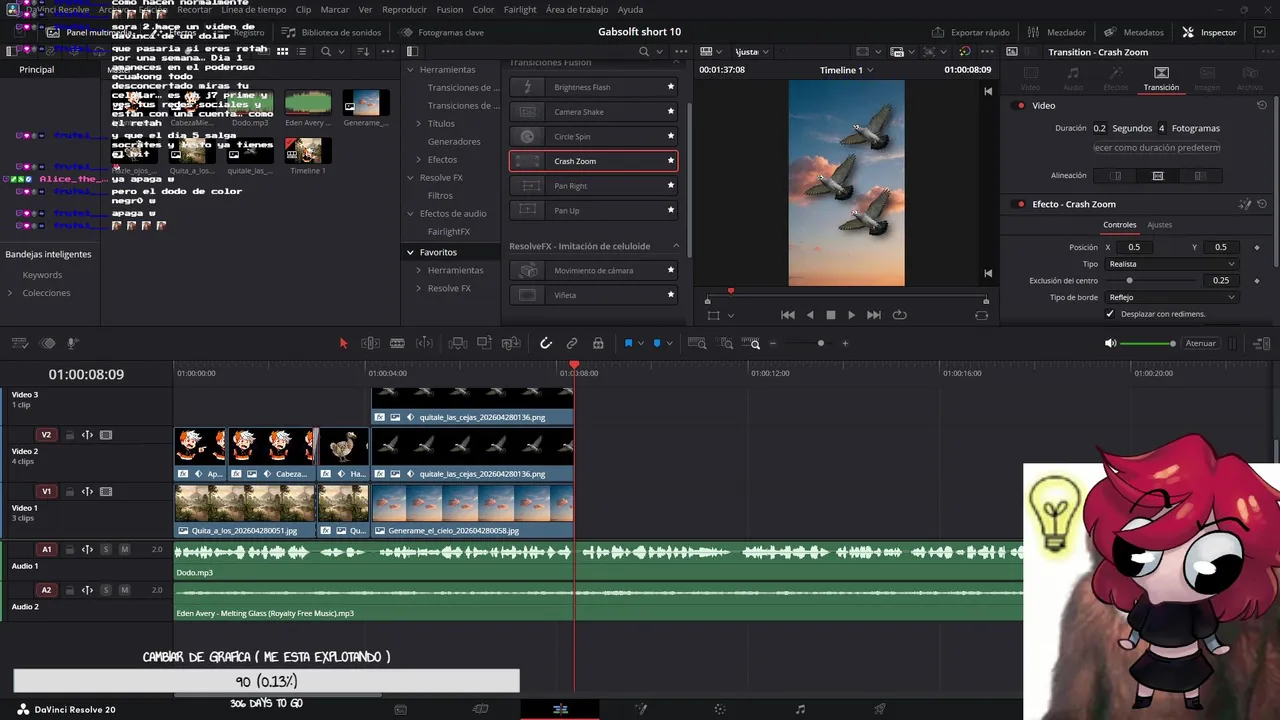Screen dimensions: 1280x720
Task: Open the Fairlight page music note icon
Action: tap(800, 709)
